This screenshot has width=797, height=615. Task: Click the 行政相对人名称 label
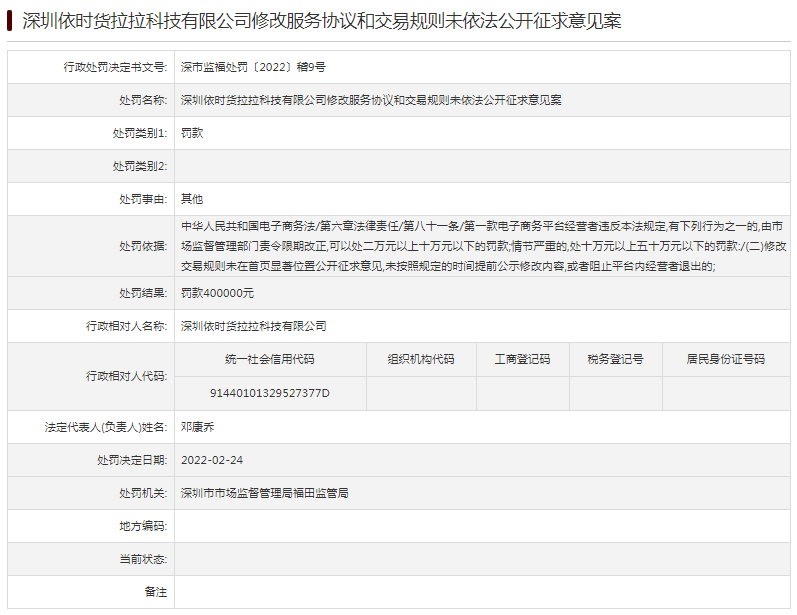click(127, 326)
